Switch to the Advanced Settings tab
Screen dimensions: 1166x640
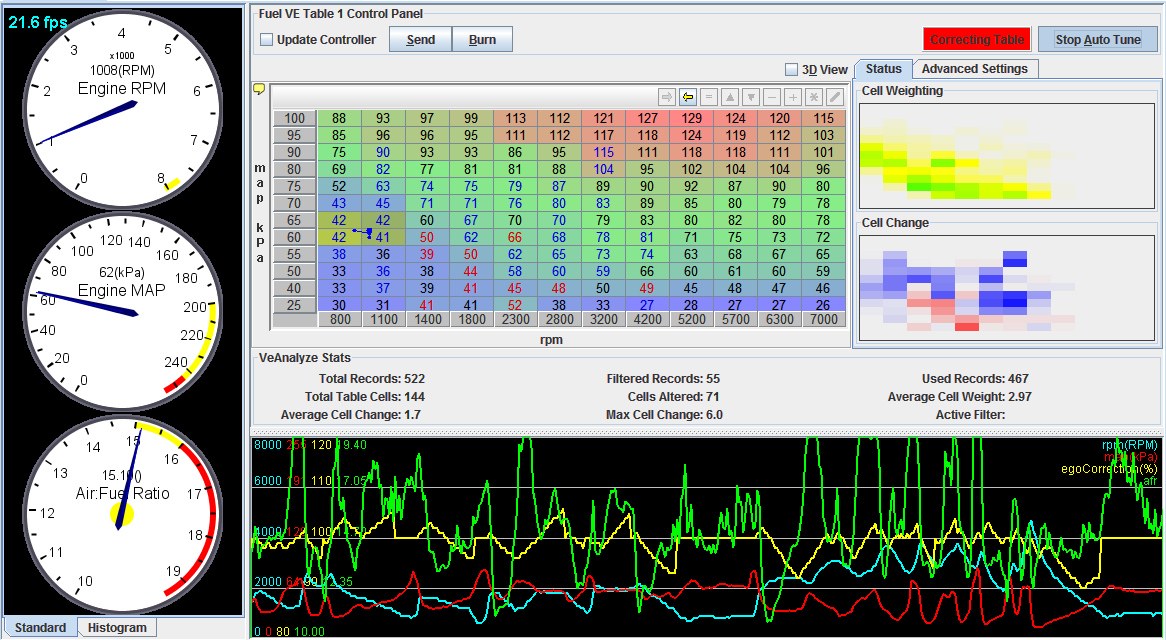pyautogui.click(x=974, y=68)
